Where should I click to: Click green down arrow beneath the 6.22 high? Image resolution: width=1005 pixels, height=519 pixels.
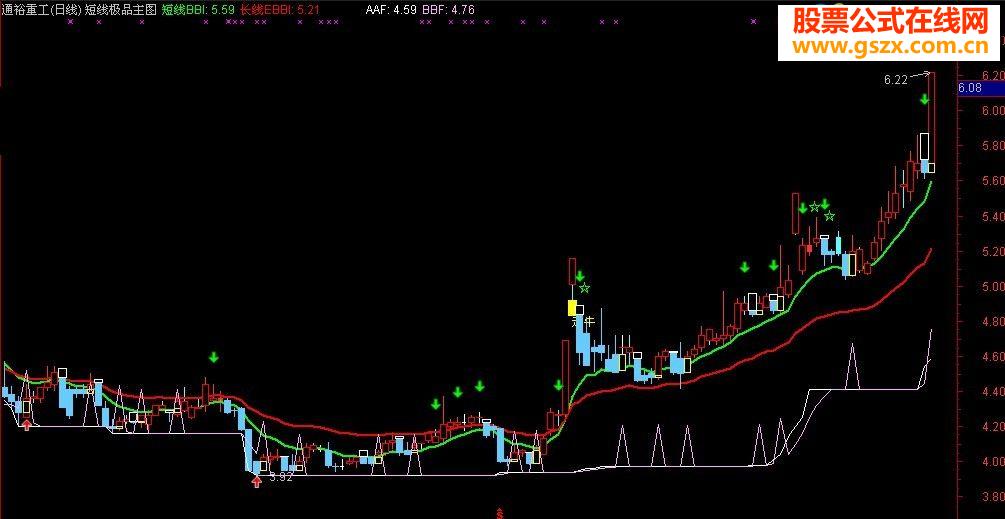(924, 99)
